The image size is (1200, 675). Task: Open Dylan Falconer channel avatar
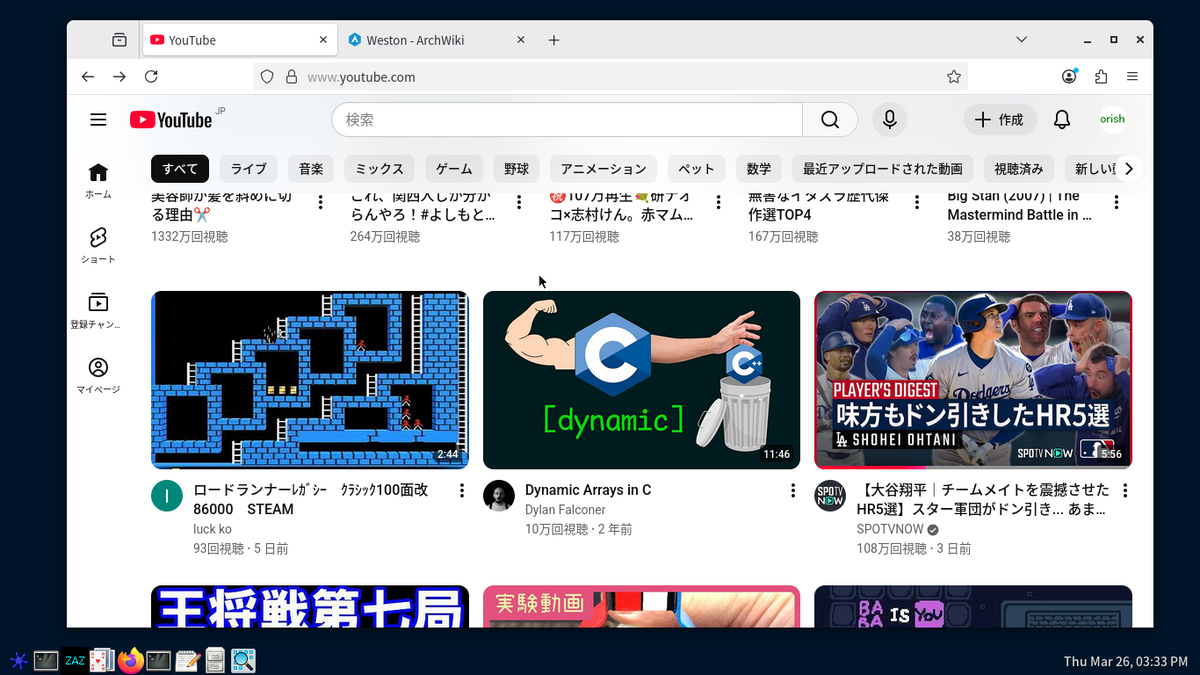point(499,496)
